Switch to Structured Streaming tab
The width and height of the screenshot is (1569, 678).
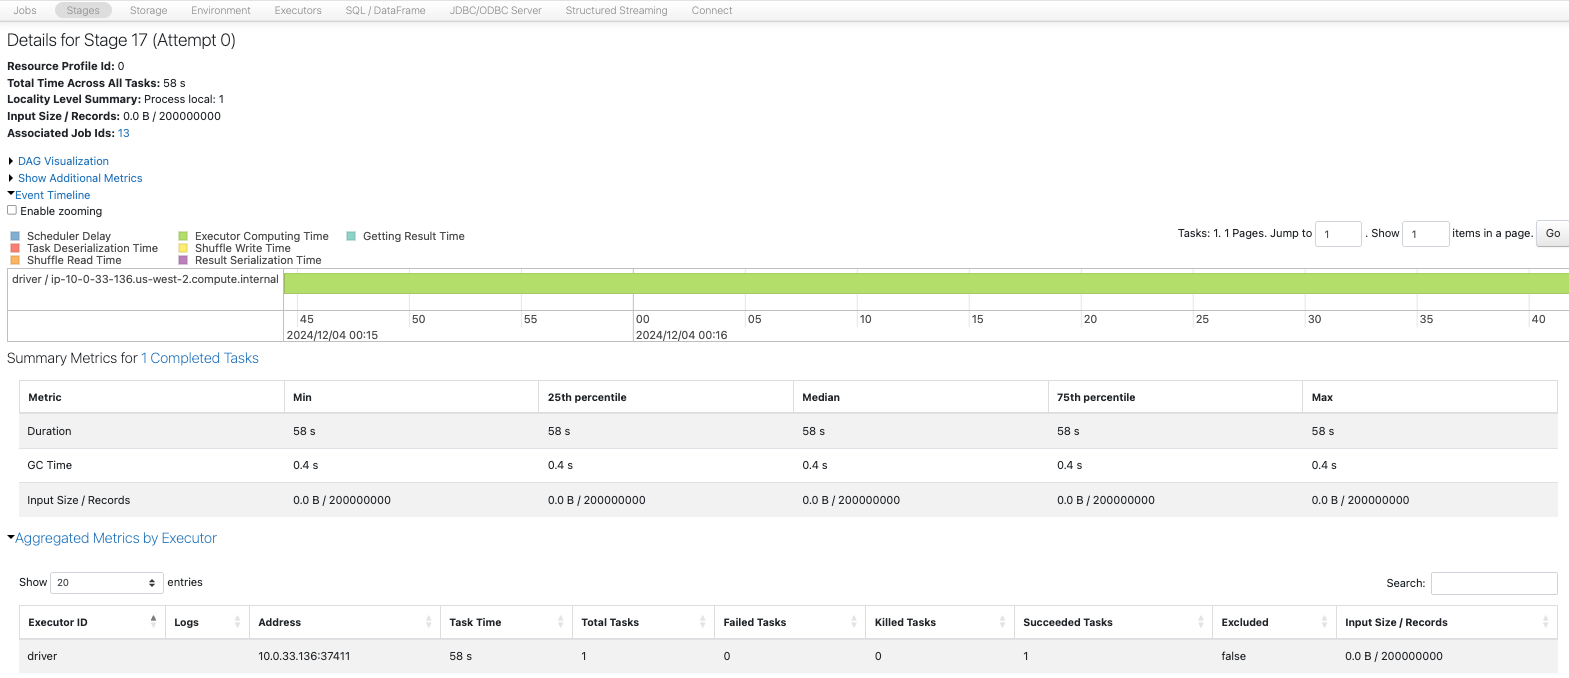(x=616, y=10)
